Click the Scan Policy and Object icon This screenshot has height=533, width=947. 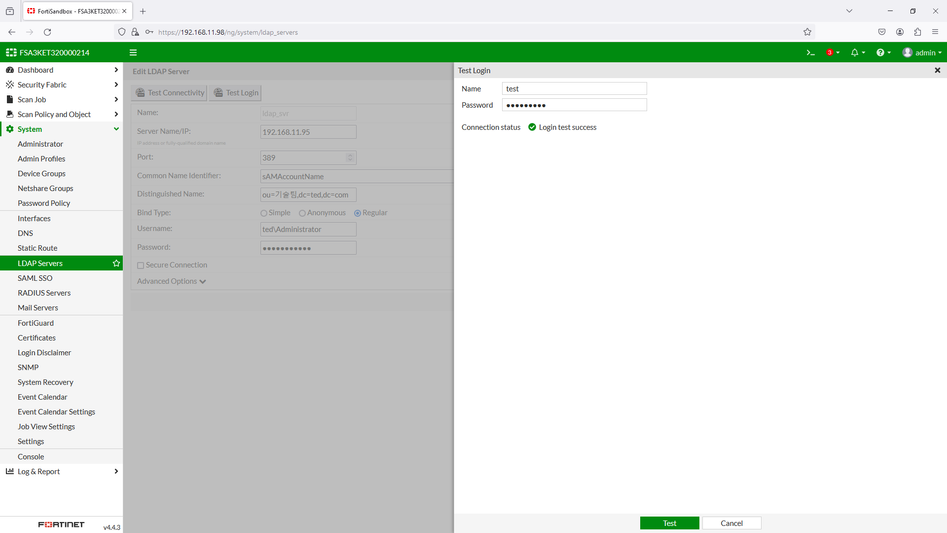pyautogui.click(x=10, y=114)
